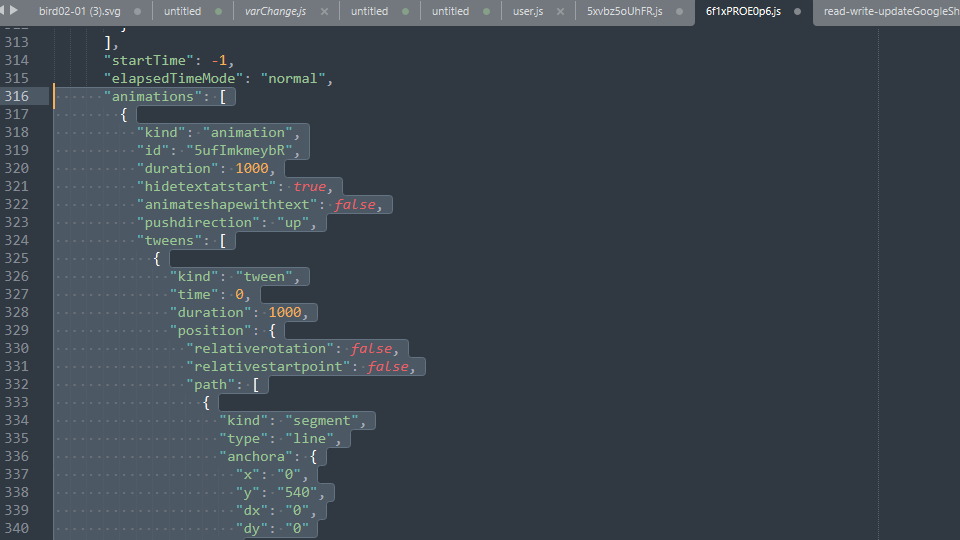The image size is (960, 540).
Task: Click the unsaved dot on 6f1xPROE0p6.js tab
Action: 797,12
